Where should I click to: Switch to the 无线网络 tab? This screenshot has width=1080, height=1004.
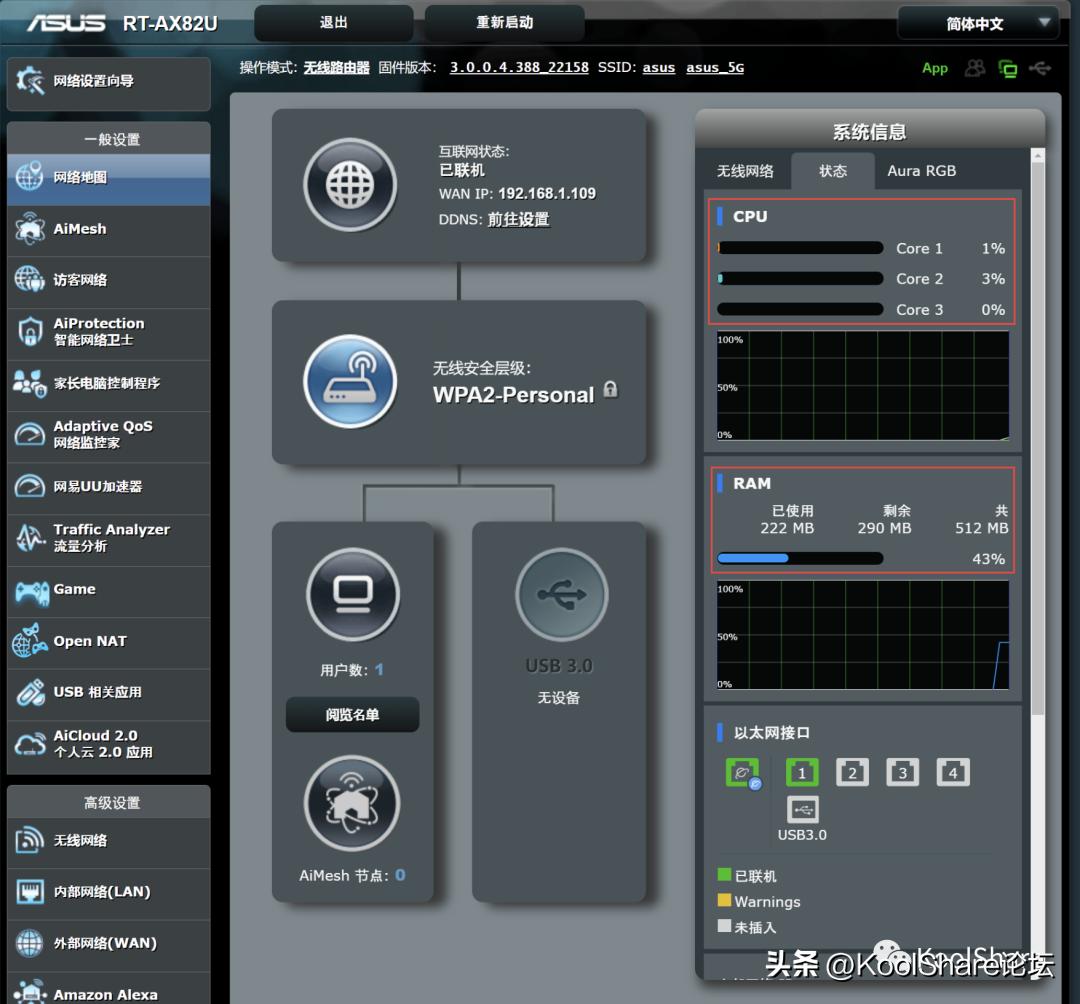pyautogui.click(x=745, y=171)
